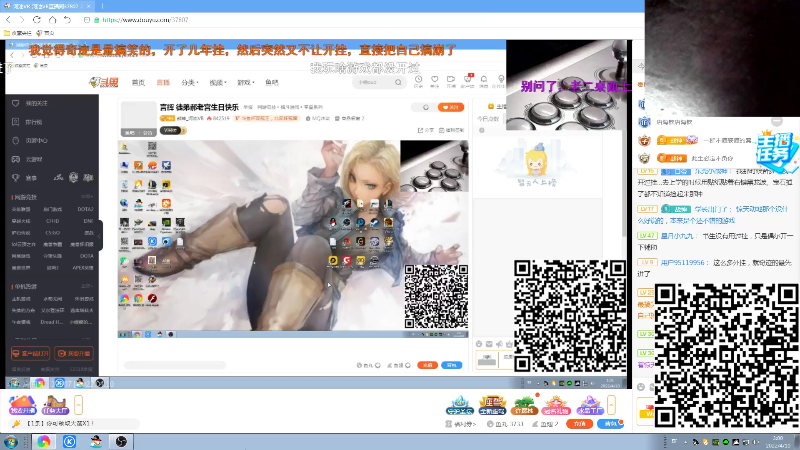This screenshot has width=800, height=450.
Task: Open the 打榜大厅 activity icon
Action: click(x=56, y=405)
